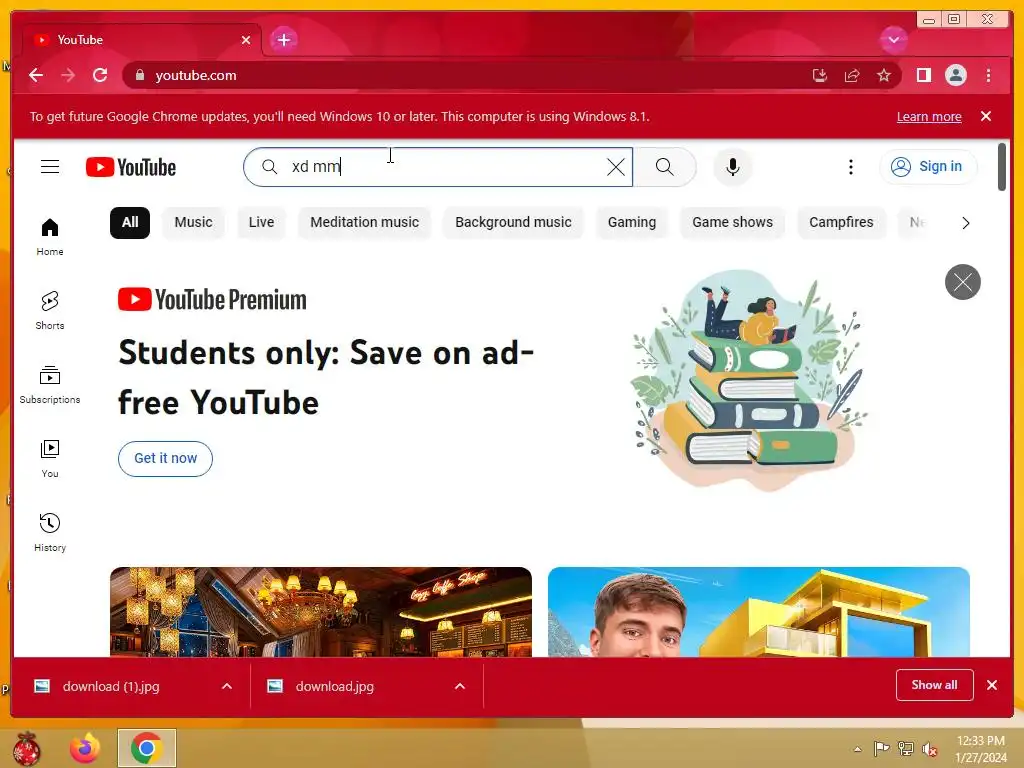Click the Get it now button
This screenshot has width=1024, height=768.
click(x=165, y=458)
